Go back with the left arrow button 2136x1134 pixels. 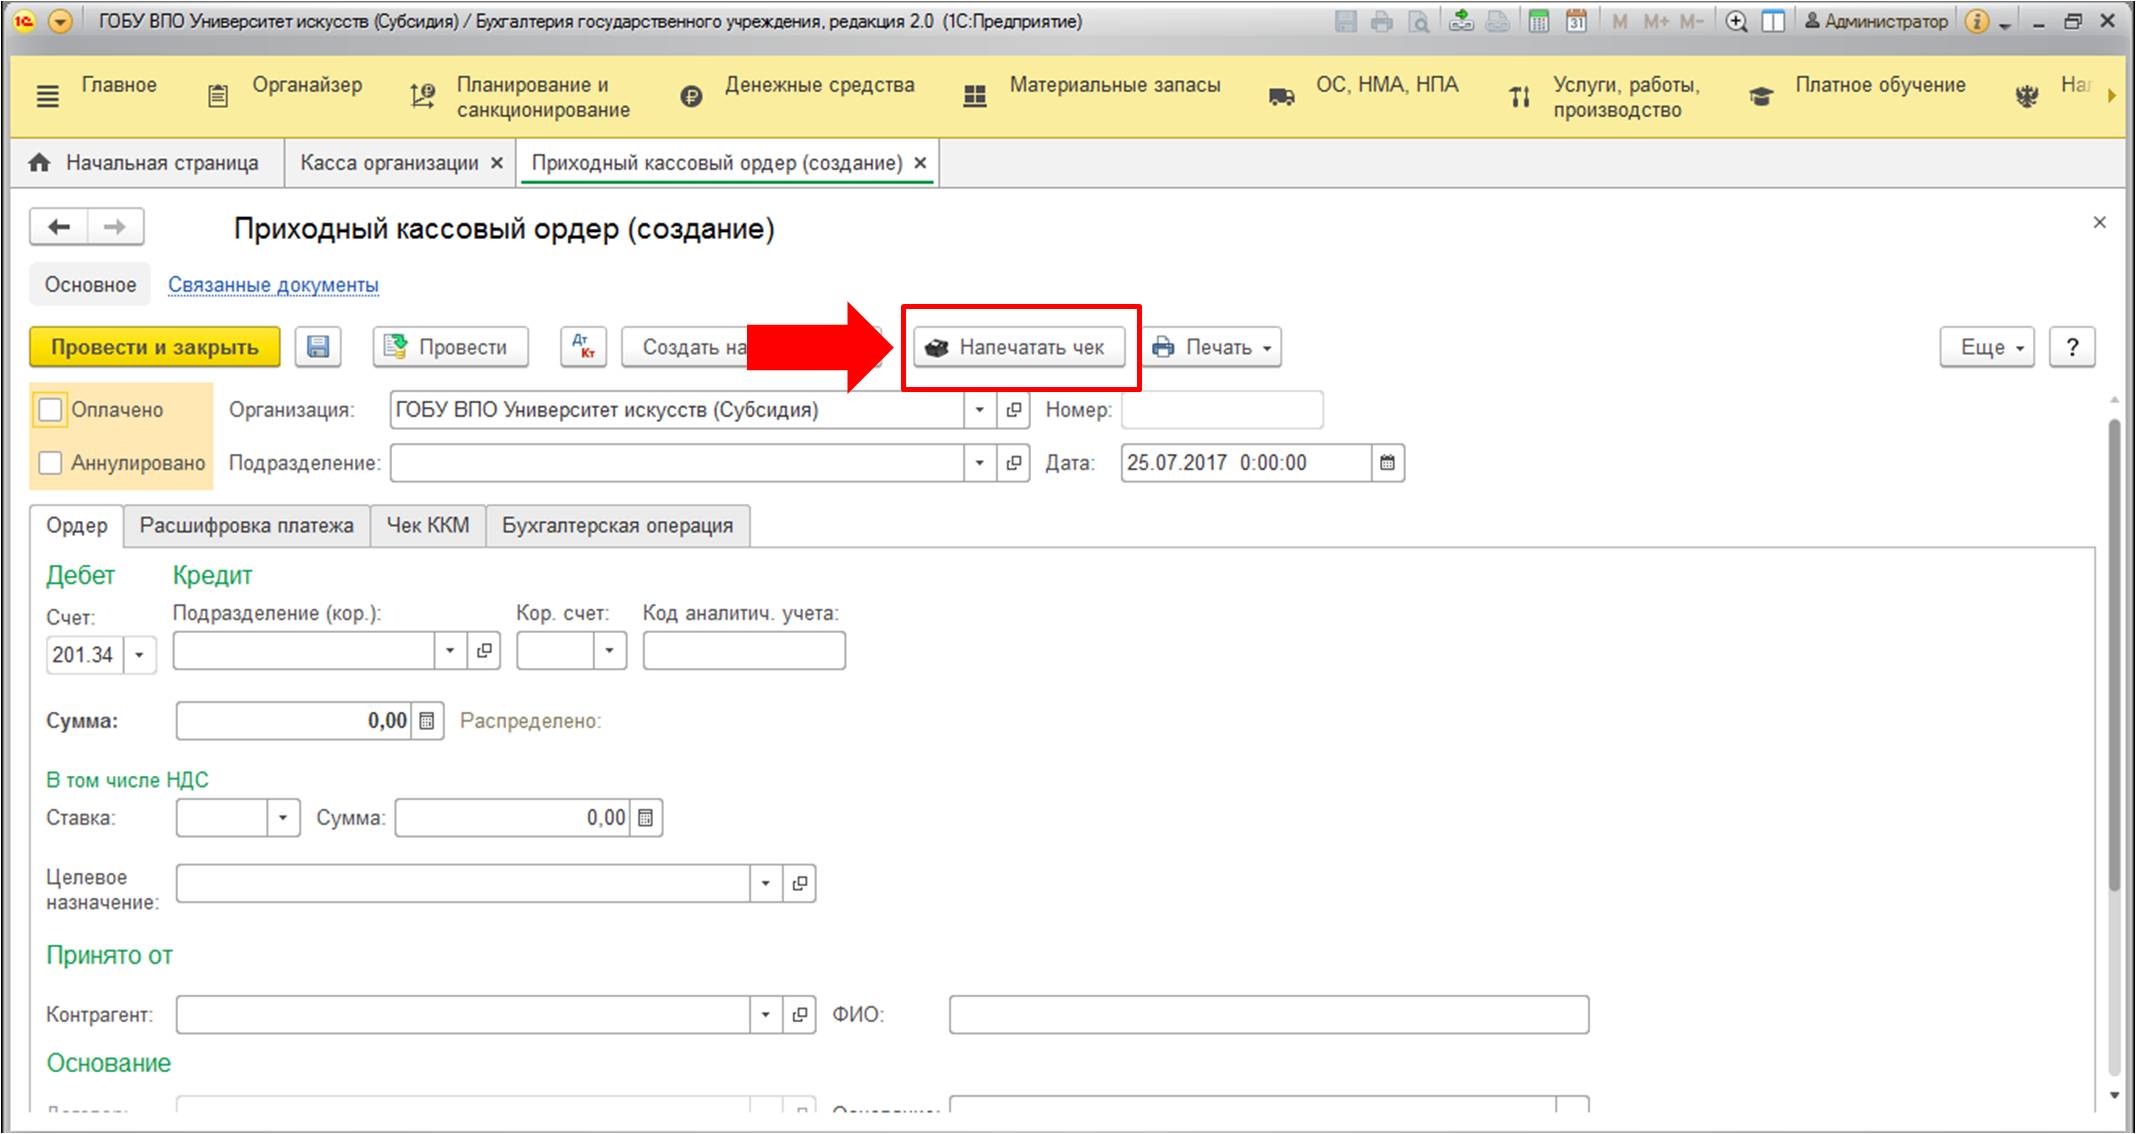[59, 227]
